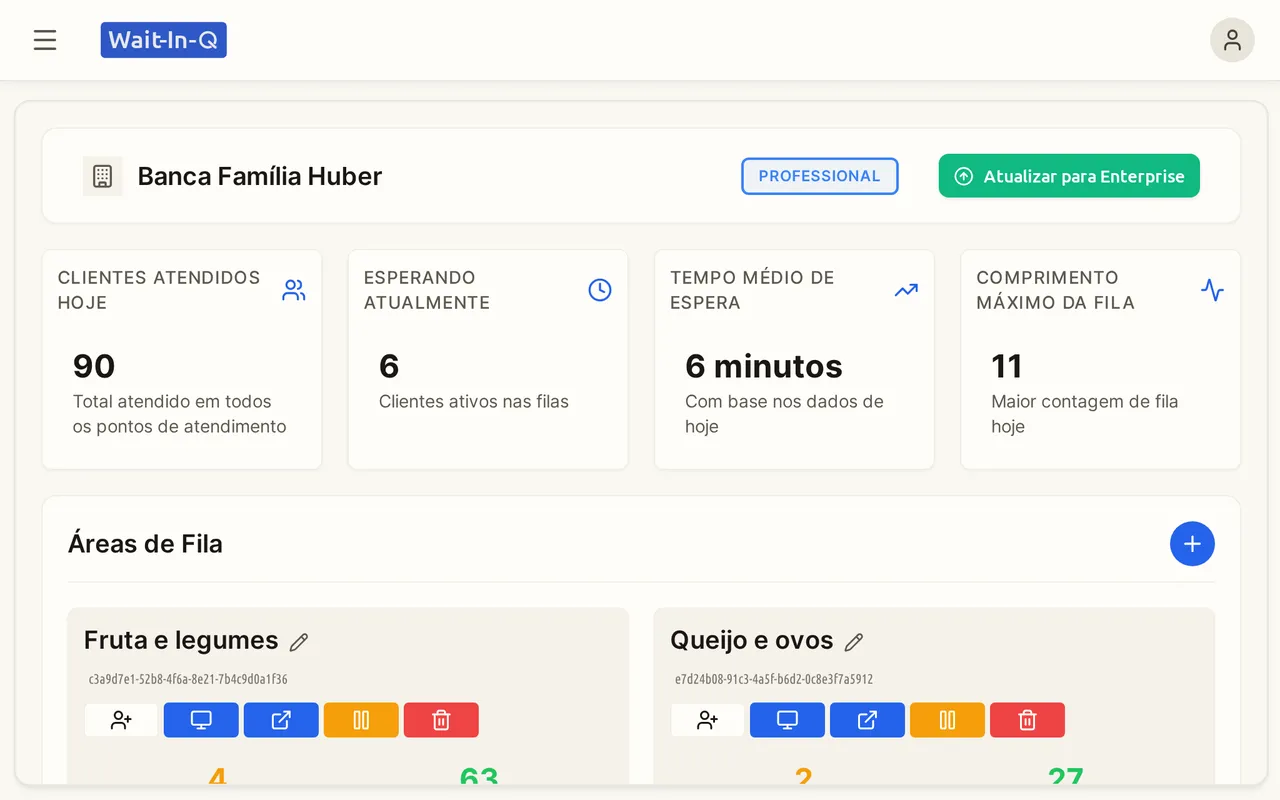The image size is (1280, 800).
Task: Delete the Queijo e ovos queue
Action: coord(1027,720)
